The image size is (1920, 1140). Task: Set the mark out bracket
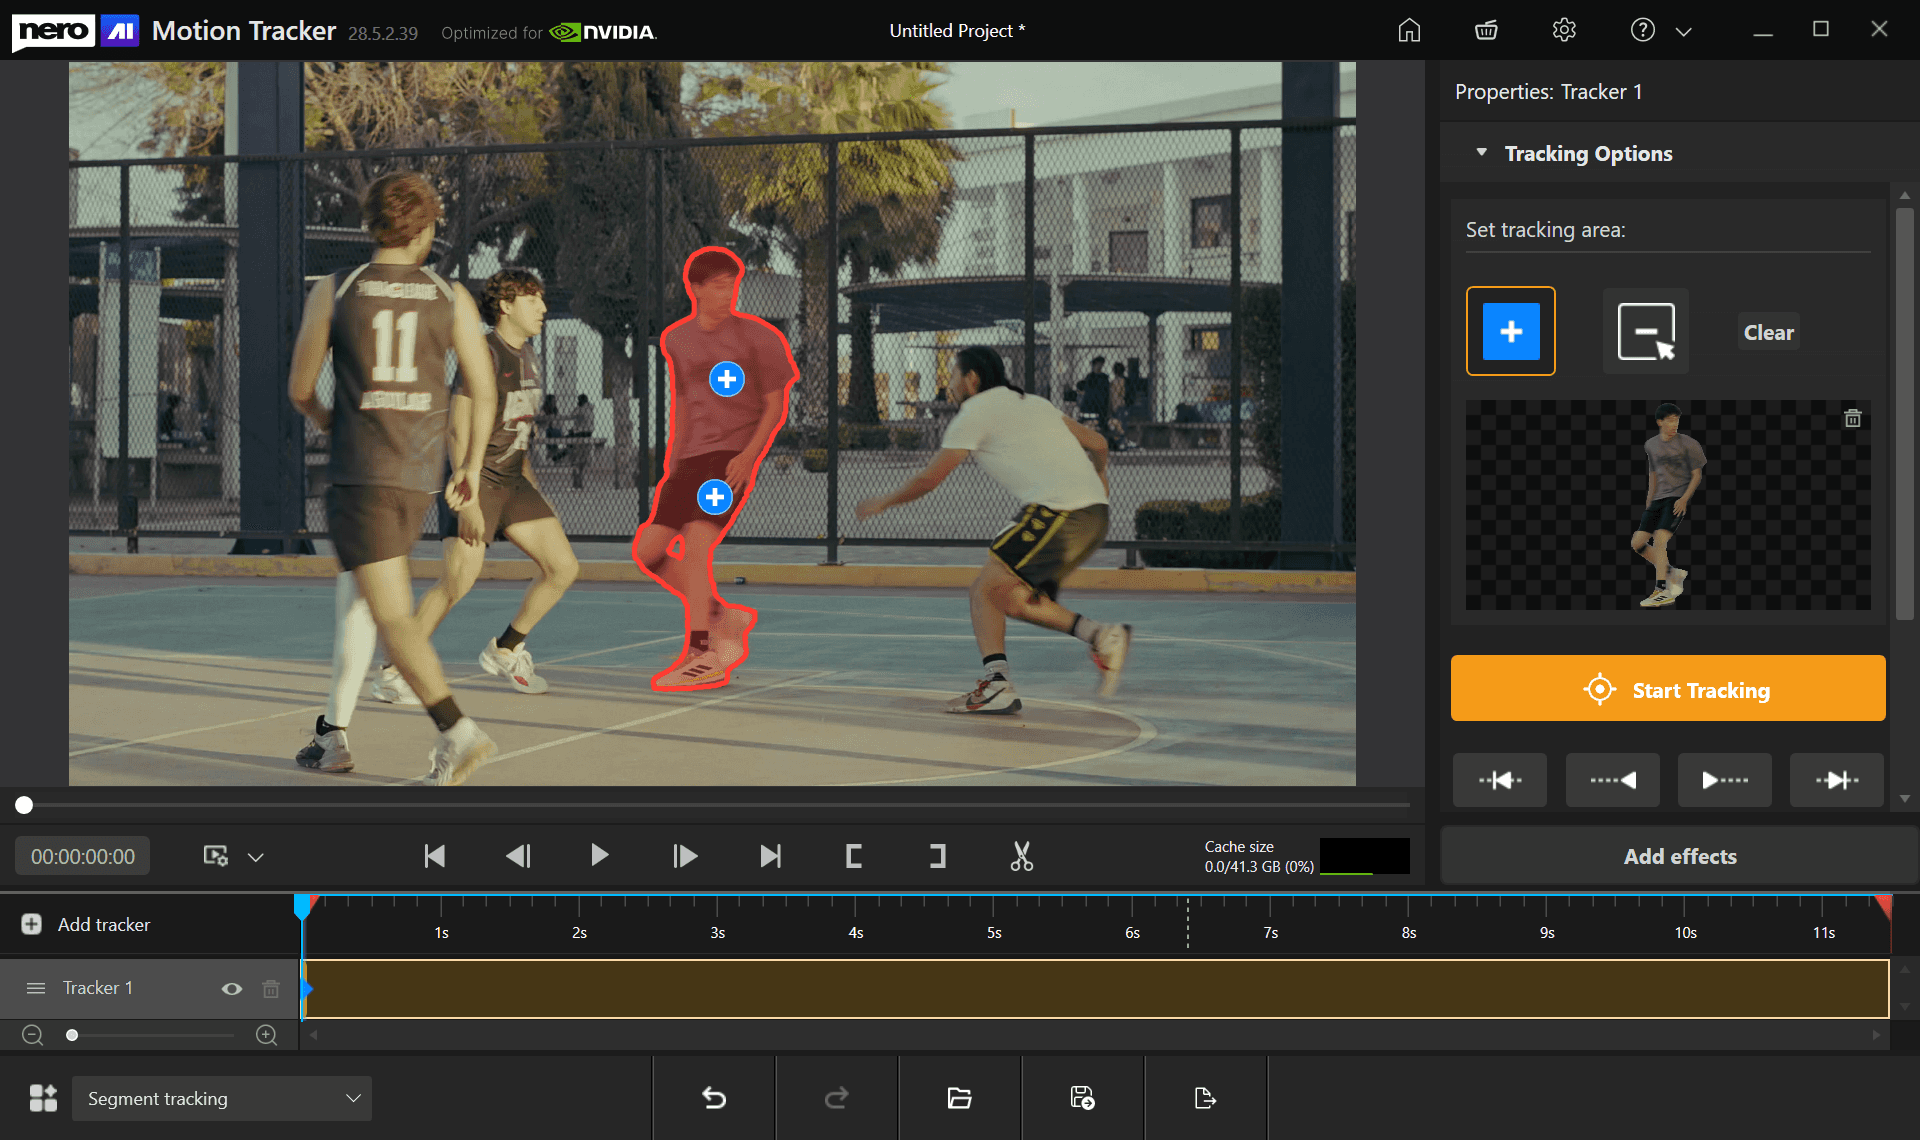coord(937,856)
